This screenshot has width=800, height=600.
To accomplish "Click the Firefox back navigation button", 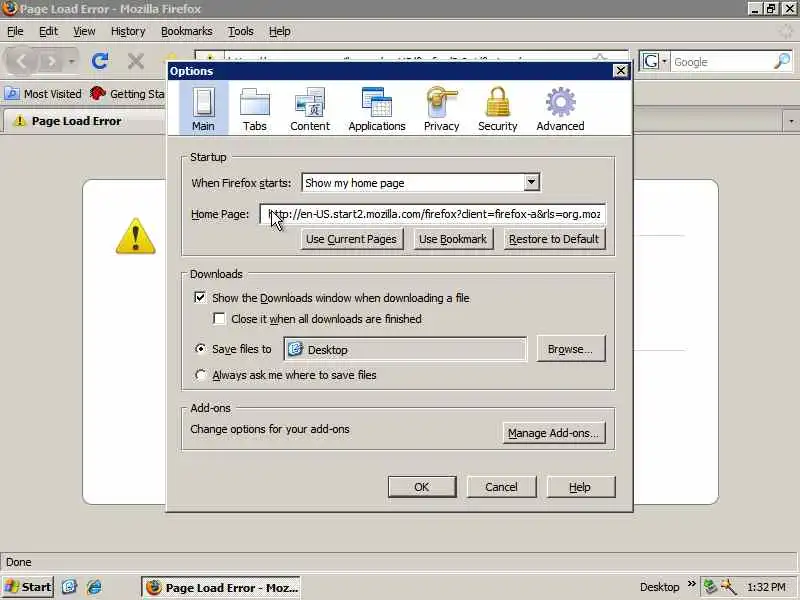I will click(21, 62).
